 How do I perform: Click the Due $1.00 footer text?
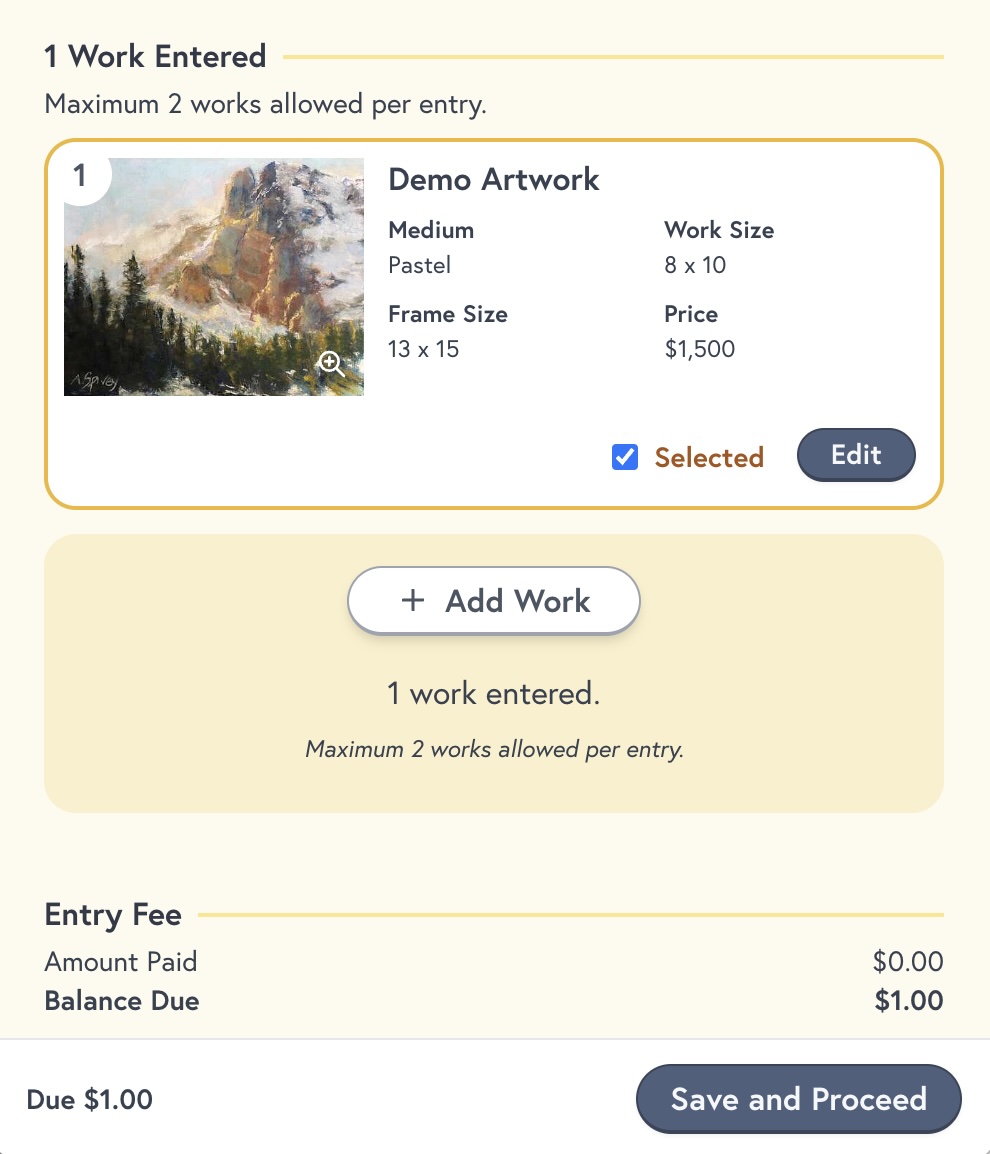tap(89, 1099)
